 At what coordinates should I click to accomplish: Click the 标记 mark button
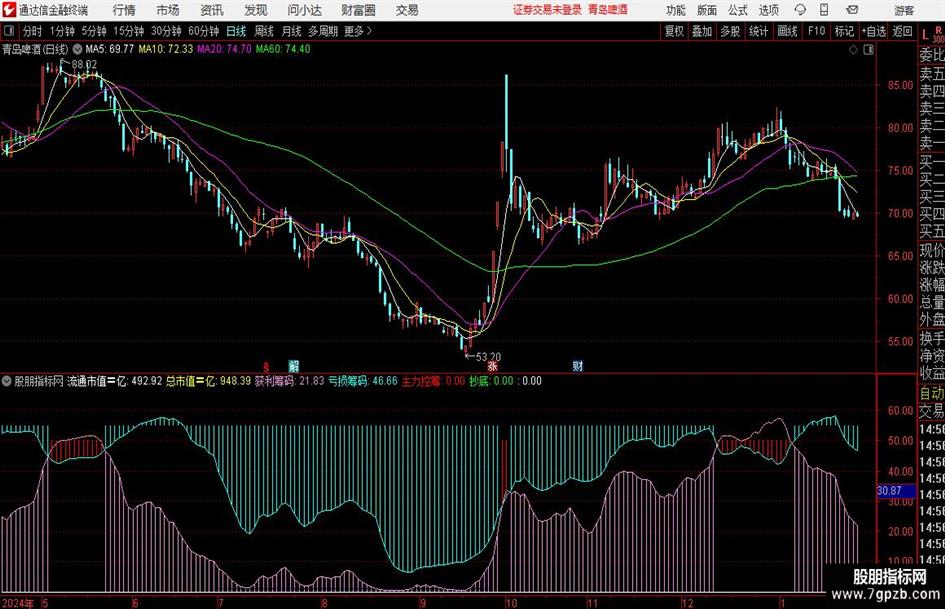point(844,31)
